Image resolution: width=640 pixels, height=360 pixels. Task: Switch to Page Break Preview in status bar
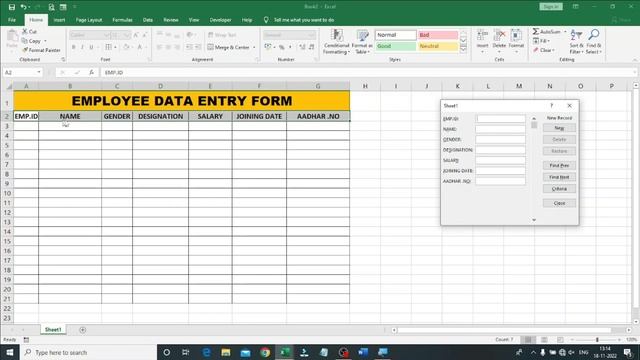pyautogui.click(x=560, y=340)
